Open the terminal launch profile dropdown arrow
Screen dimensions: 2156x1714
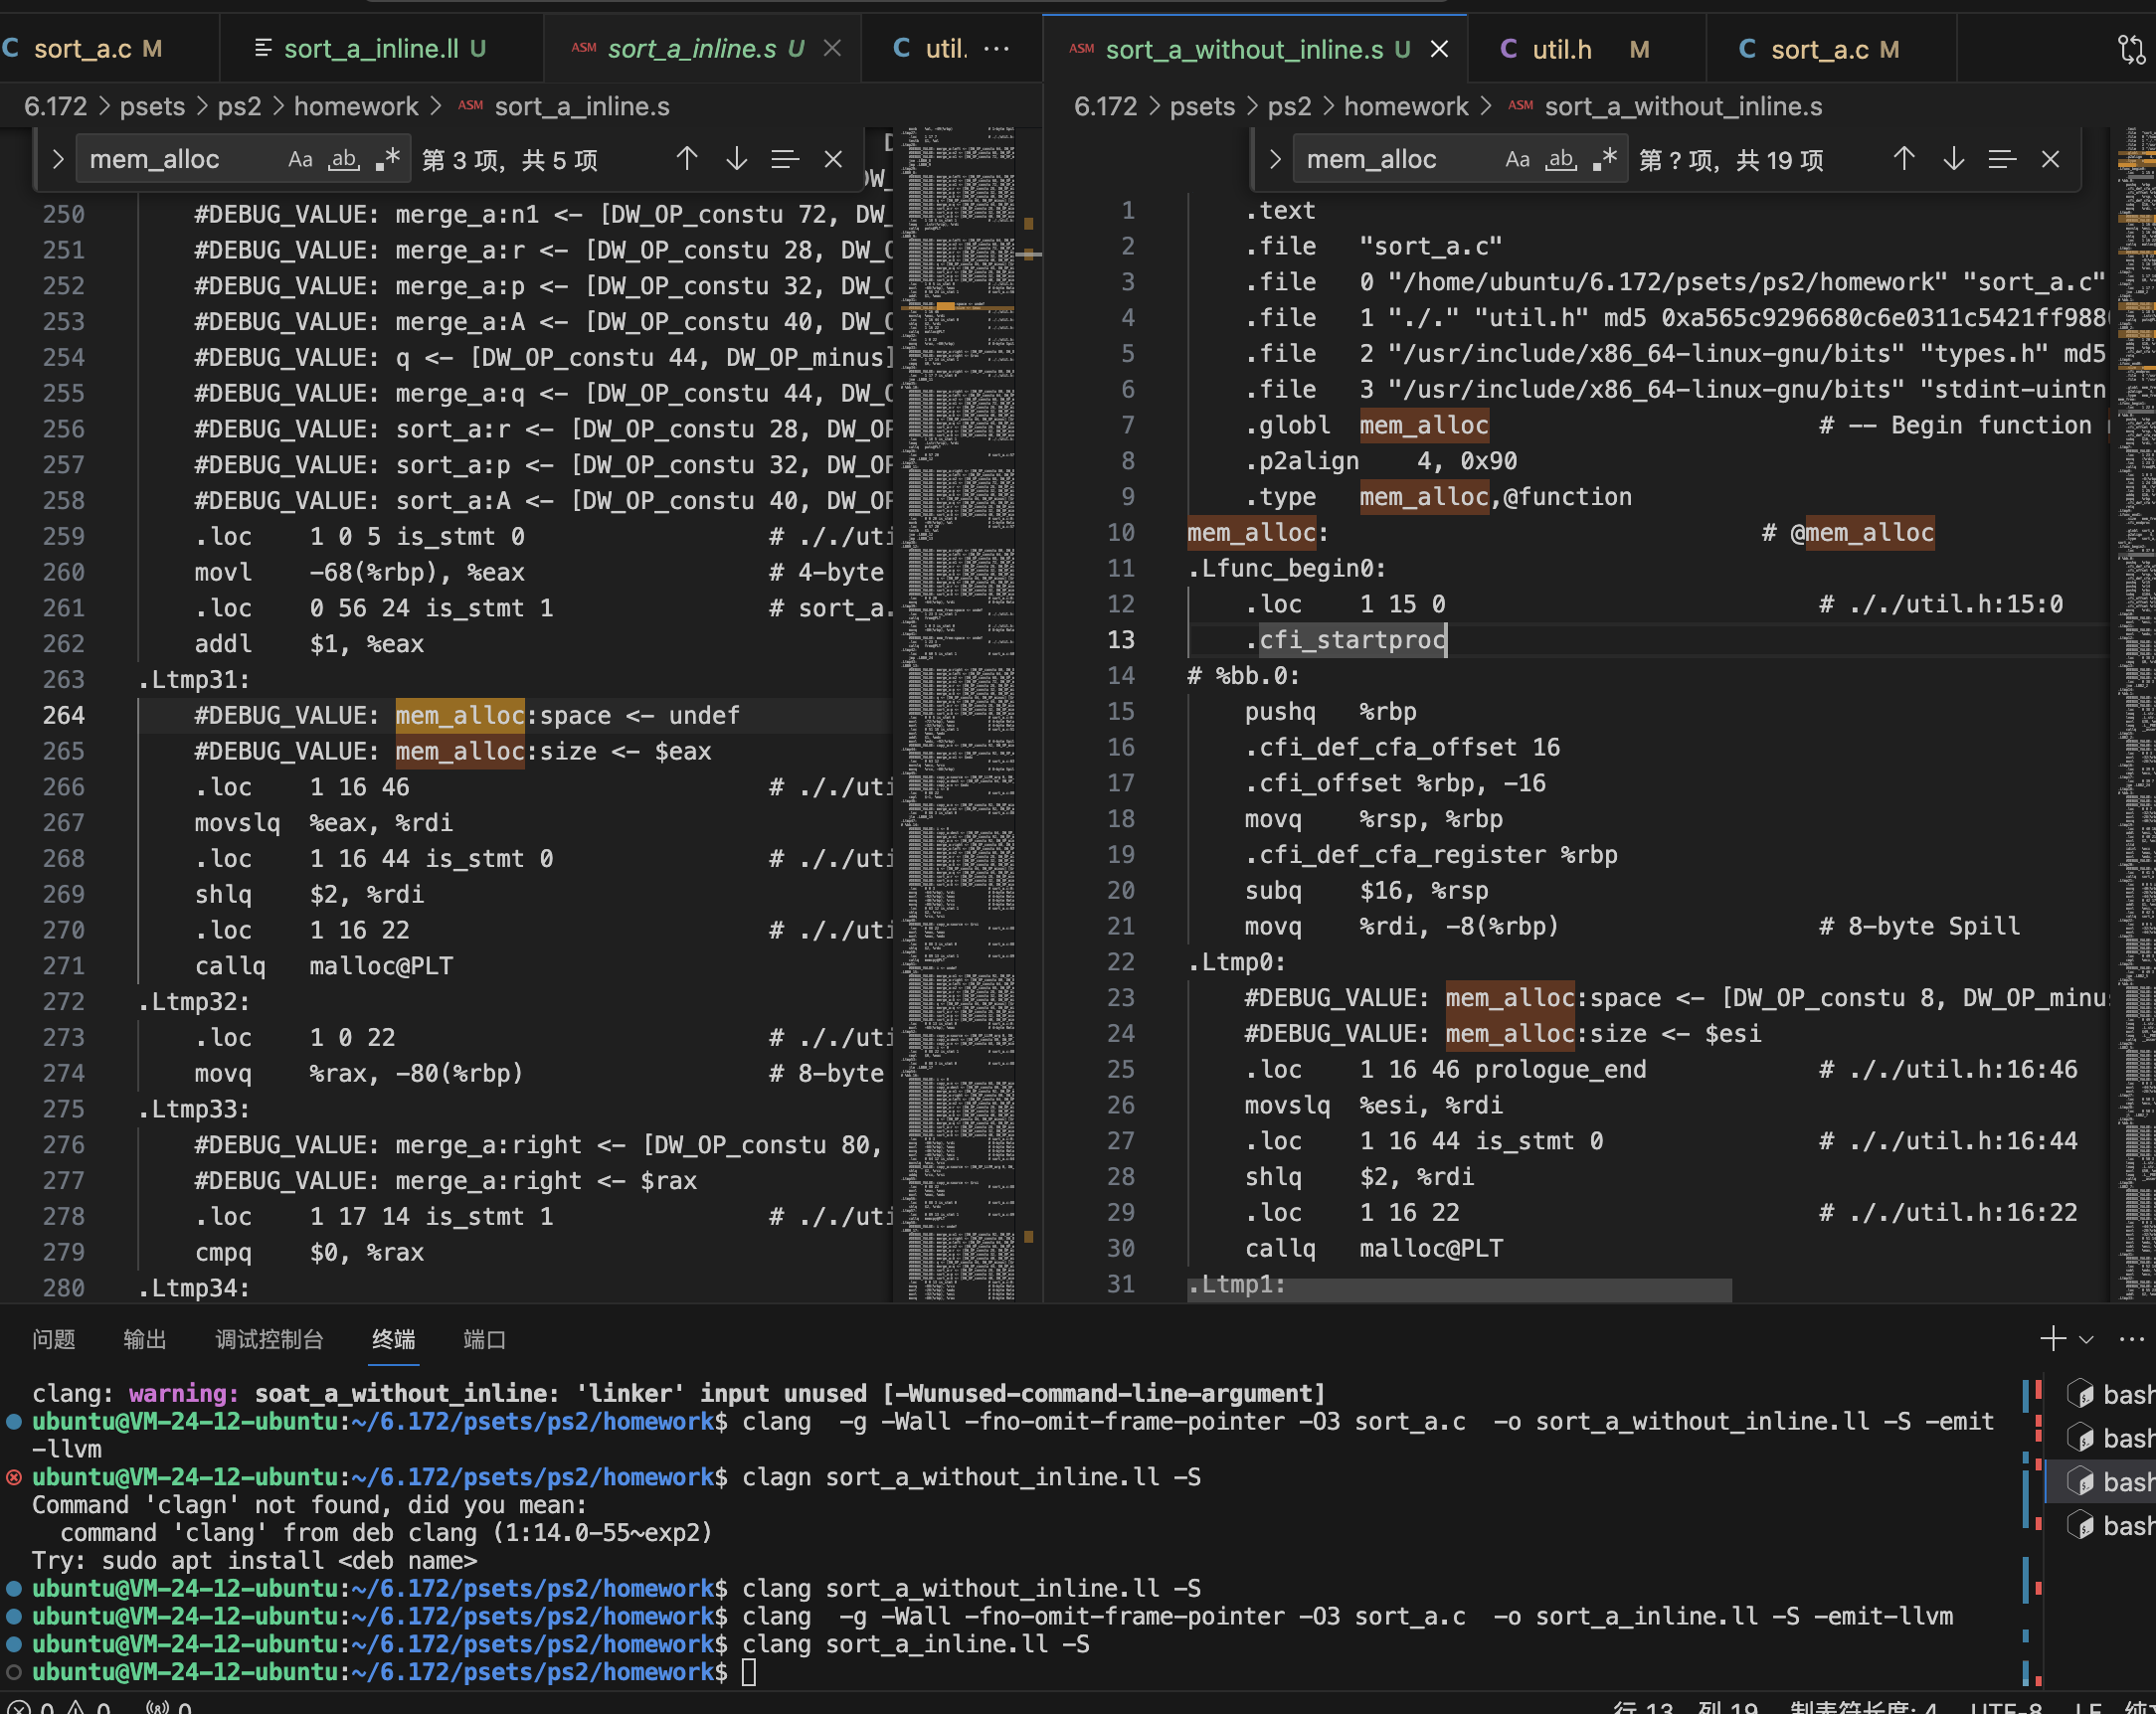click(2086, 1339)
